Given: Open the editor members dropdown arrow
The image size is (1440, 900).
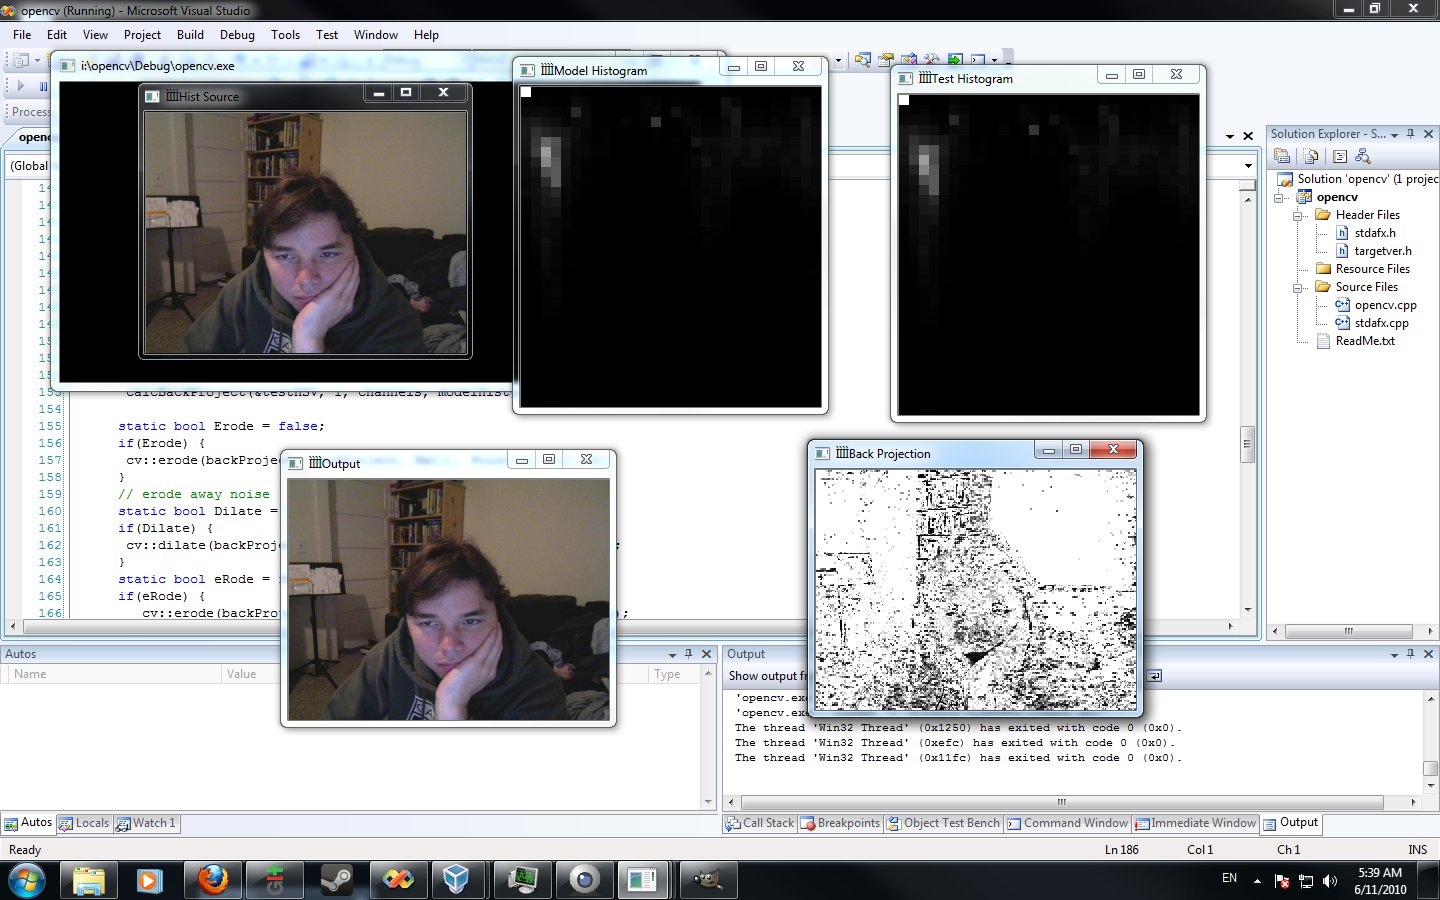Looking at the screenshot, I should tap(1248, 166).
